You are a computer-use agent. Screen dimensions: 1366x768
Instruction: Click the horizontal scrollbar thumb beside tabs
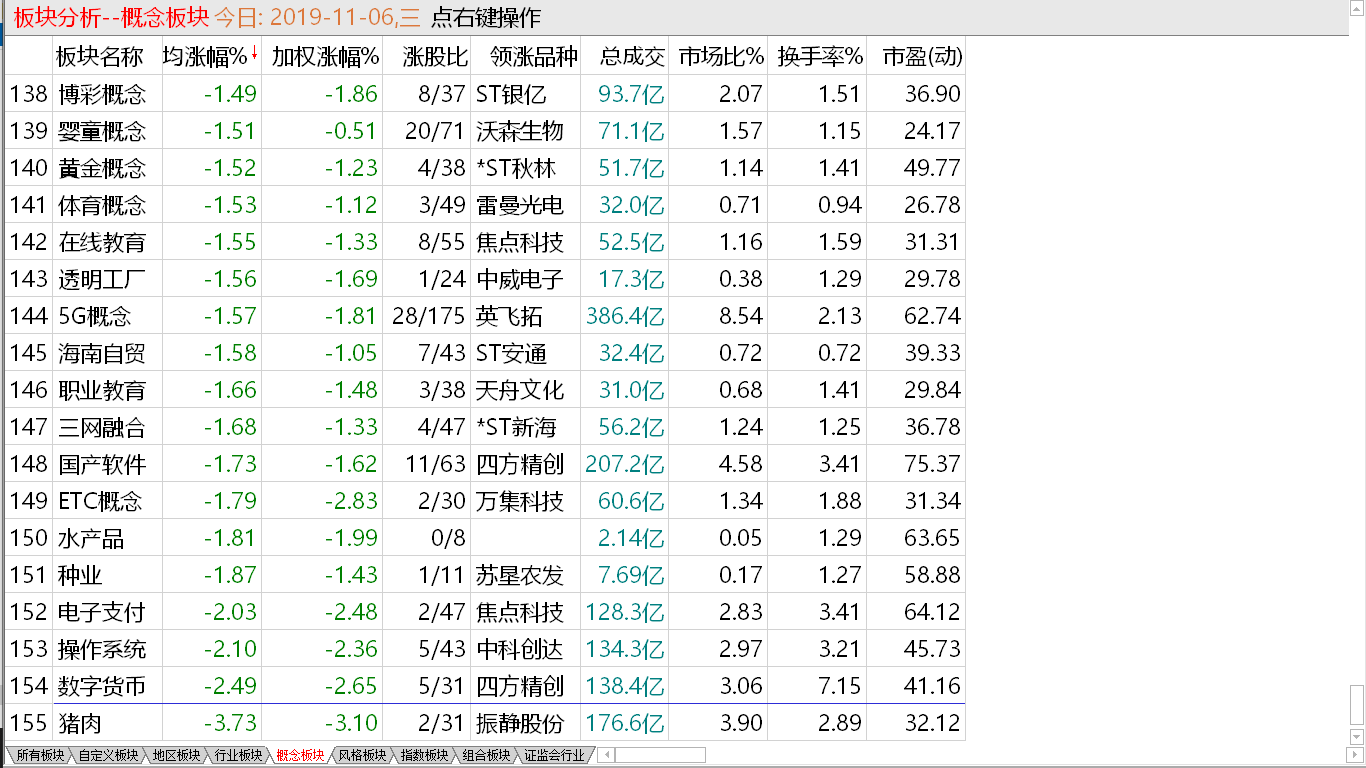point(662,755)
